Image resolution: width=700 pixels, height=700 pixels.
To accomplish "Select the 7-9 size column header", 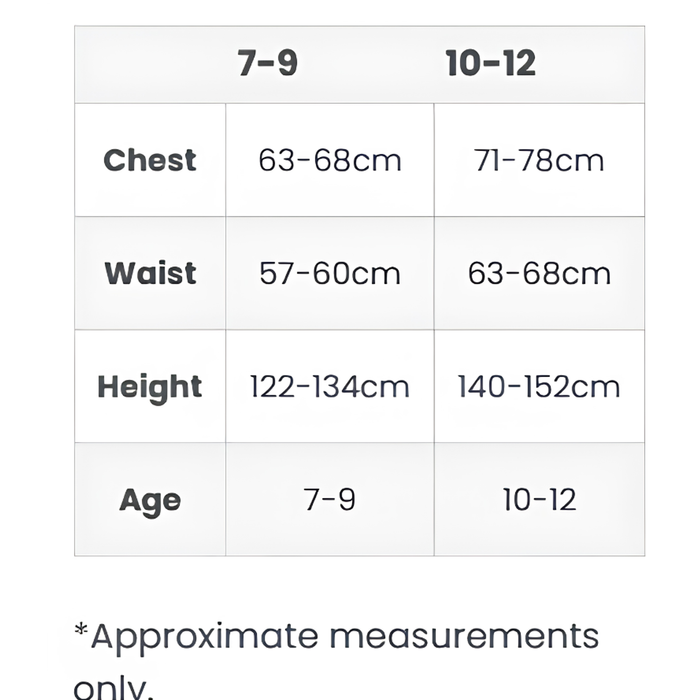I will click(267, 63).
